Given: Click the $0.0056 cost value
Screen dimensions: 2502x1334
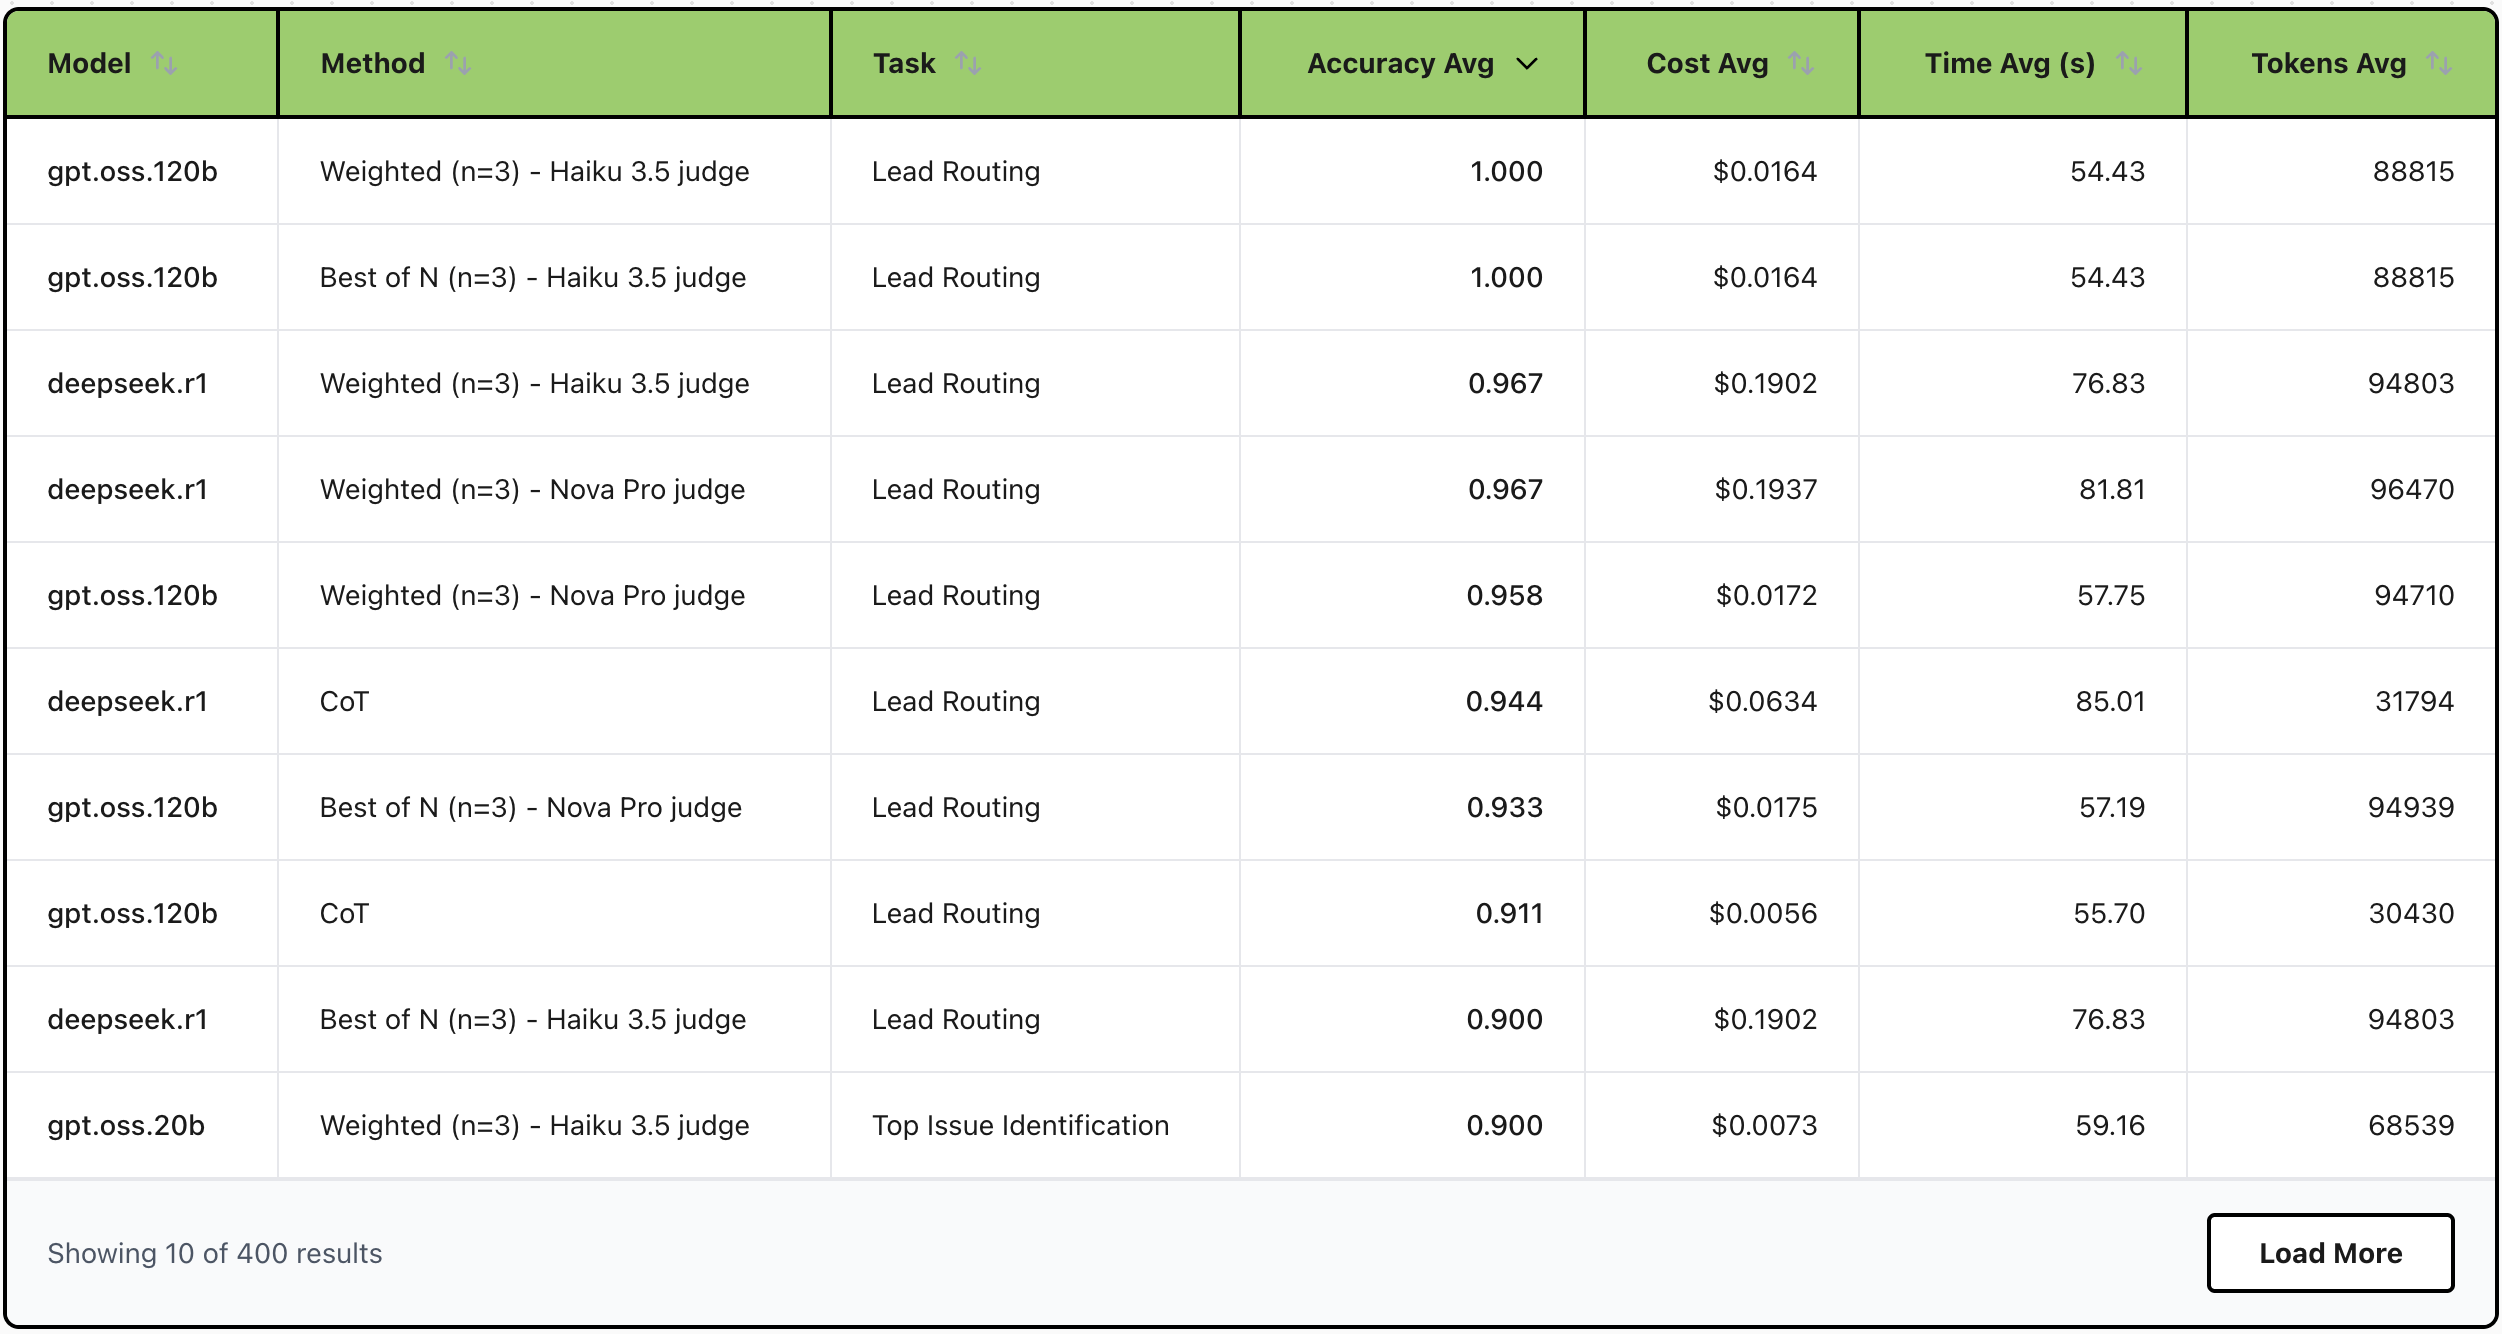Looking at the screenshot, I should click(1762, 914).
